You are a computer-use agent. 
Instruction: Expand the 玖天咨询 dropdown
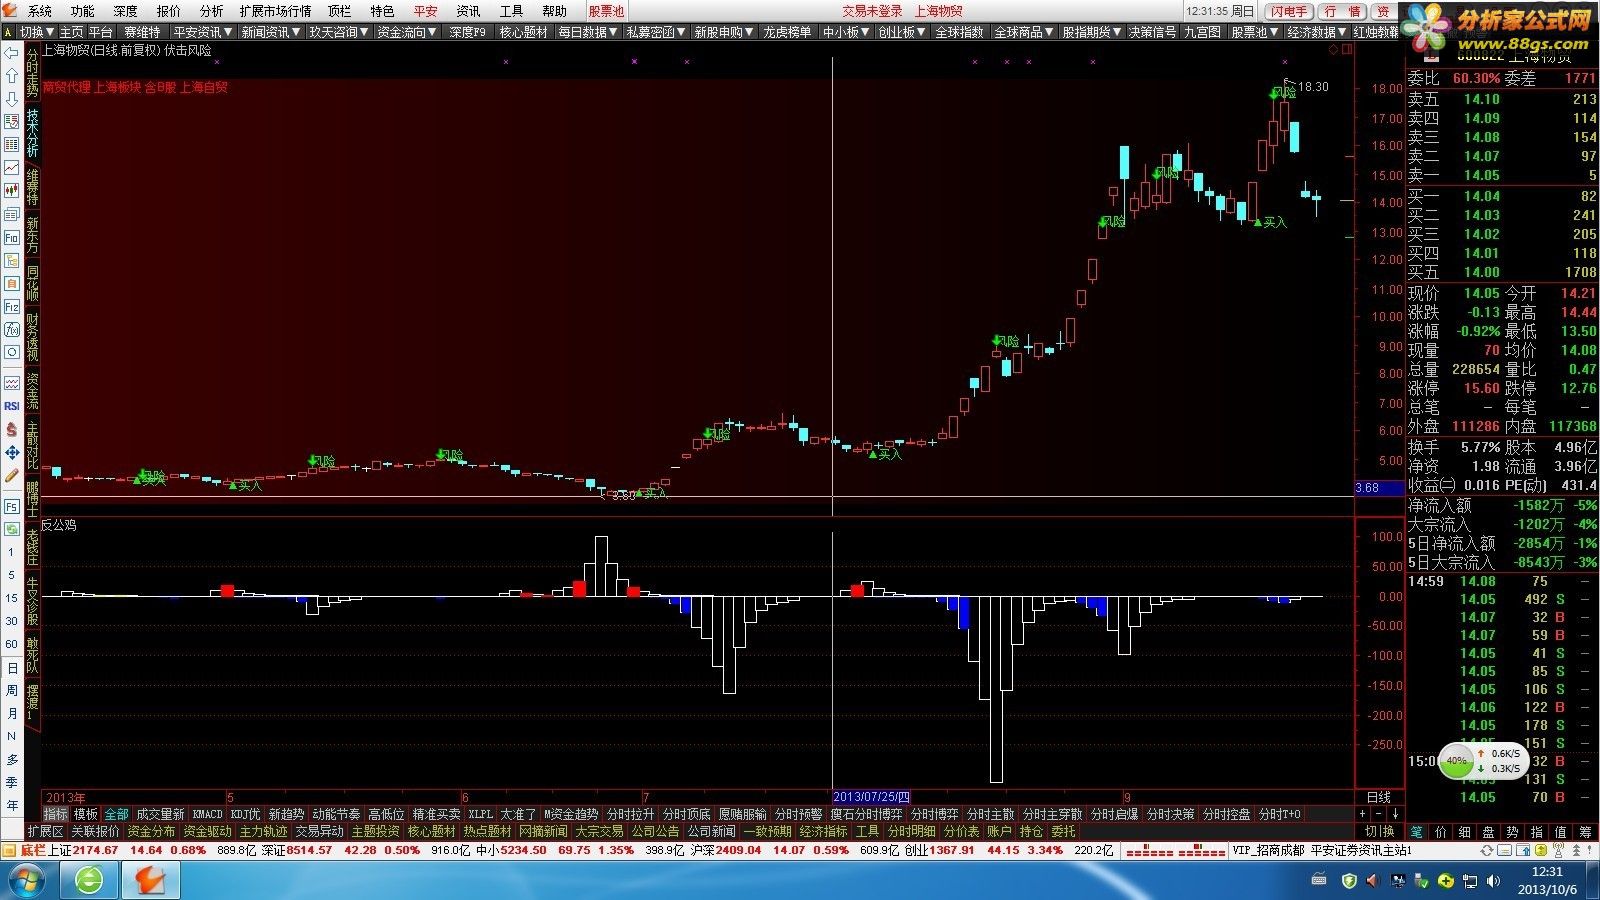339,32
